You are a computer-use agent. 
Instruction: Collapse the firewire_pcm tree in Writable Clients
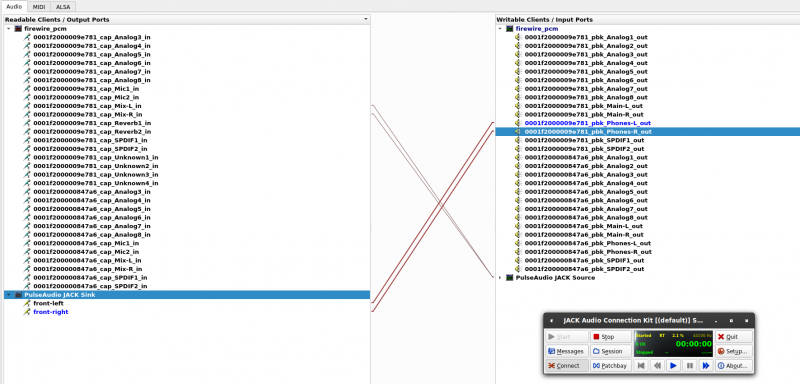coord(500,29)
